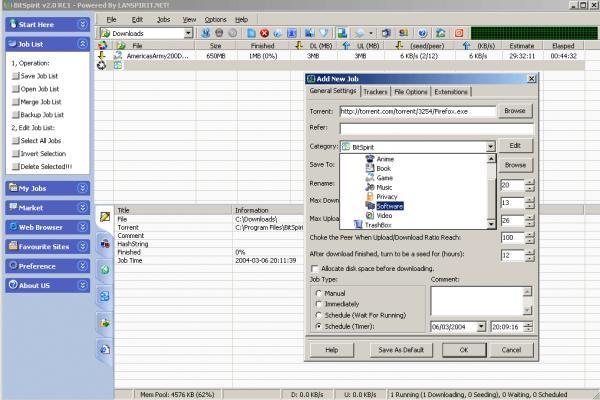This screenshot has height=400, width=600.
Task: Select the Manual job type radio button
Action: point(318,293)
